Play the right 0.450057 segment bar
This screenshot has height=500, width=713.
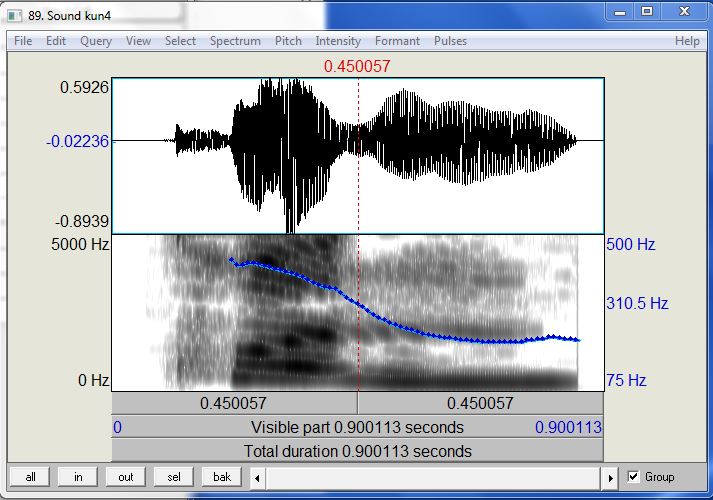[481, 403]
